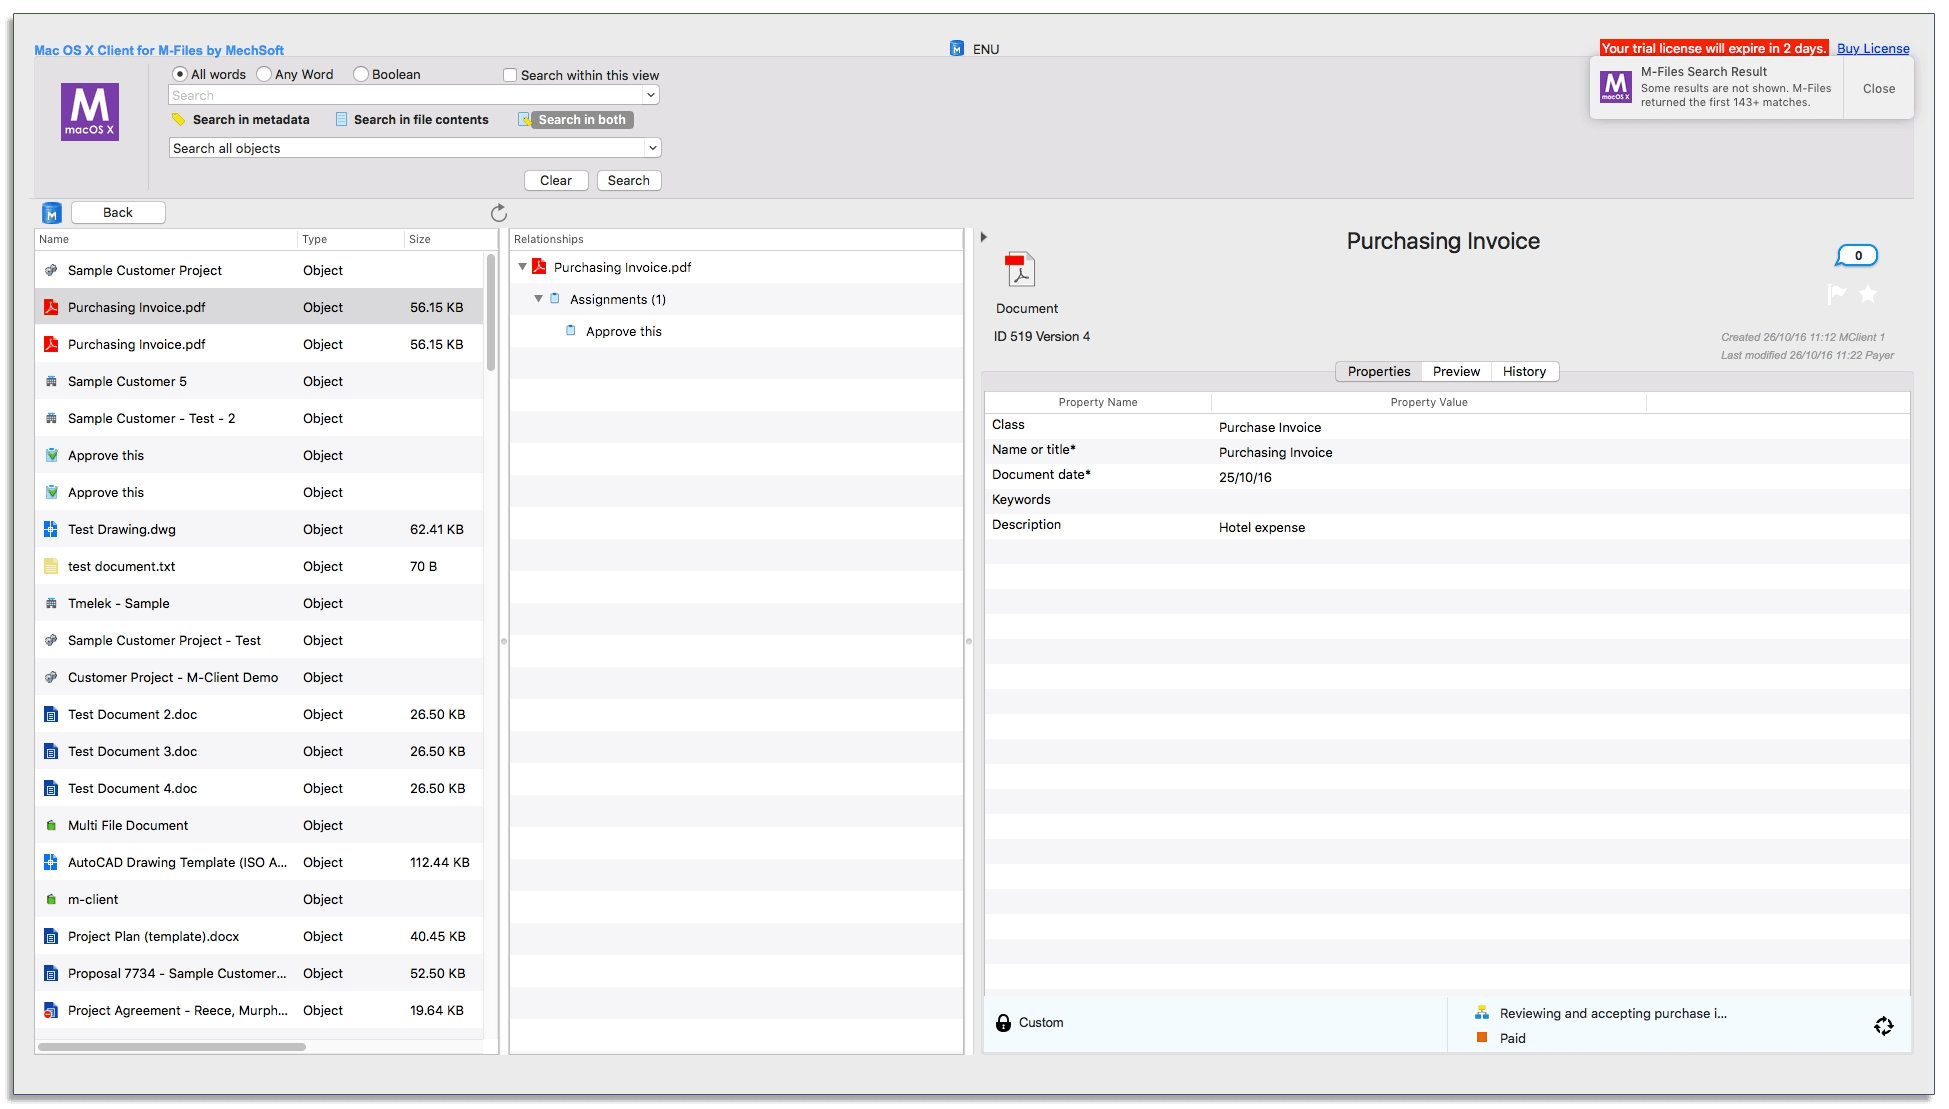Open the History tab
The width and height of the screenshot is (1949, 1109).
1524,372
